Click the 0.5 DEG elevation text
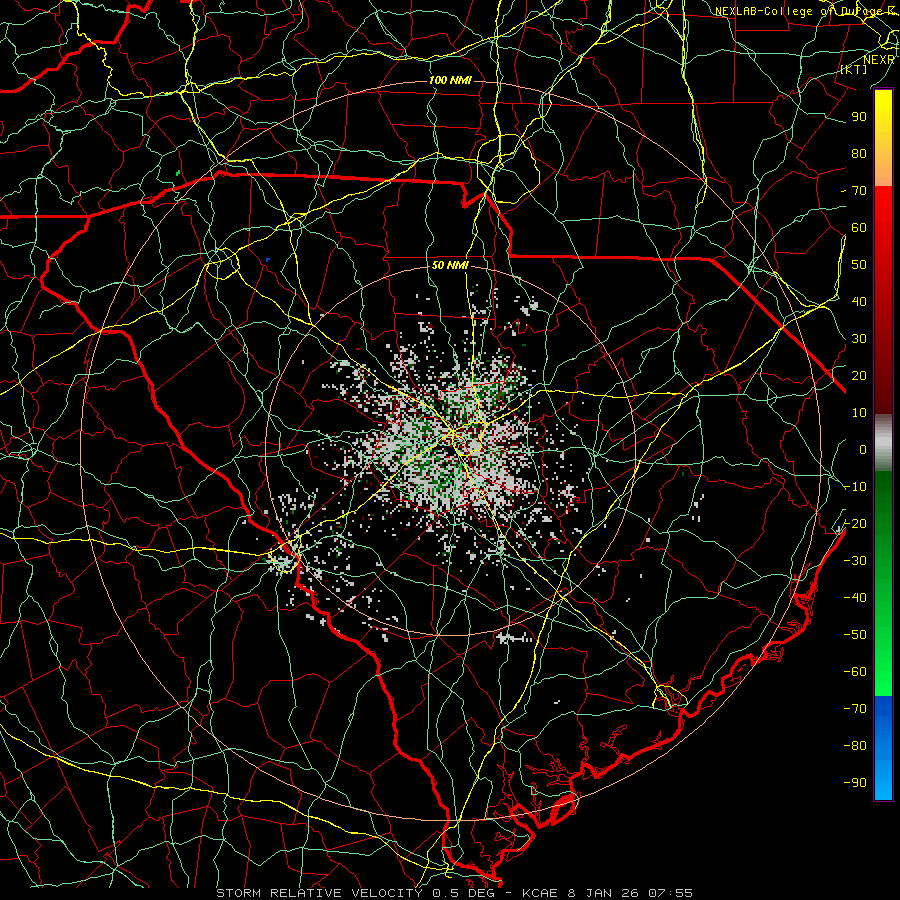 tap(465, 893)
